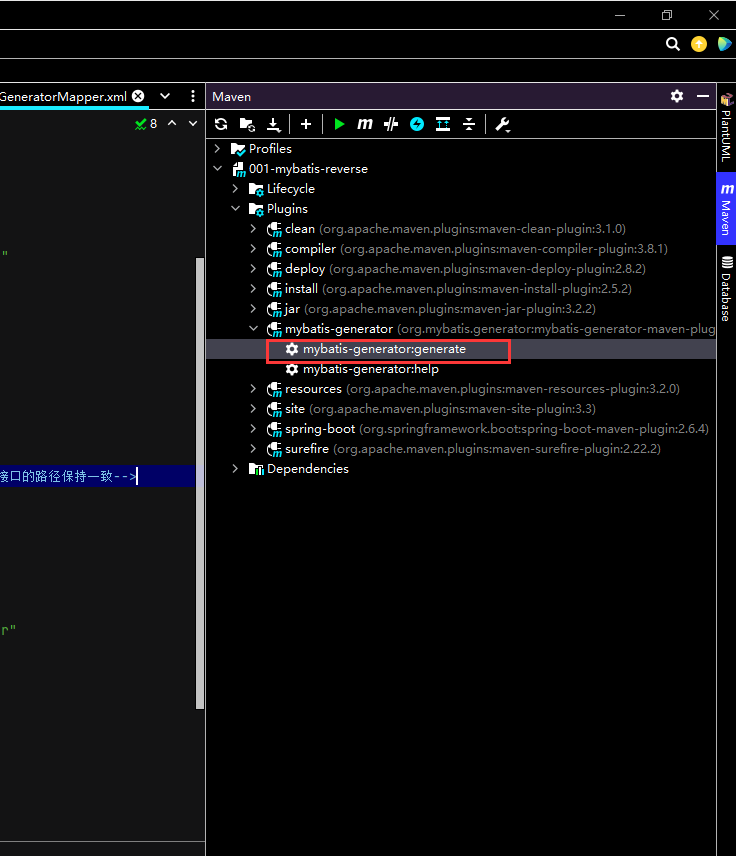
Task: Click the highlighted comment line in editor
Action: click(x=98, y=476)
